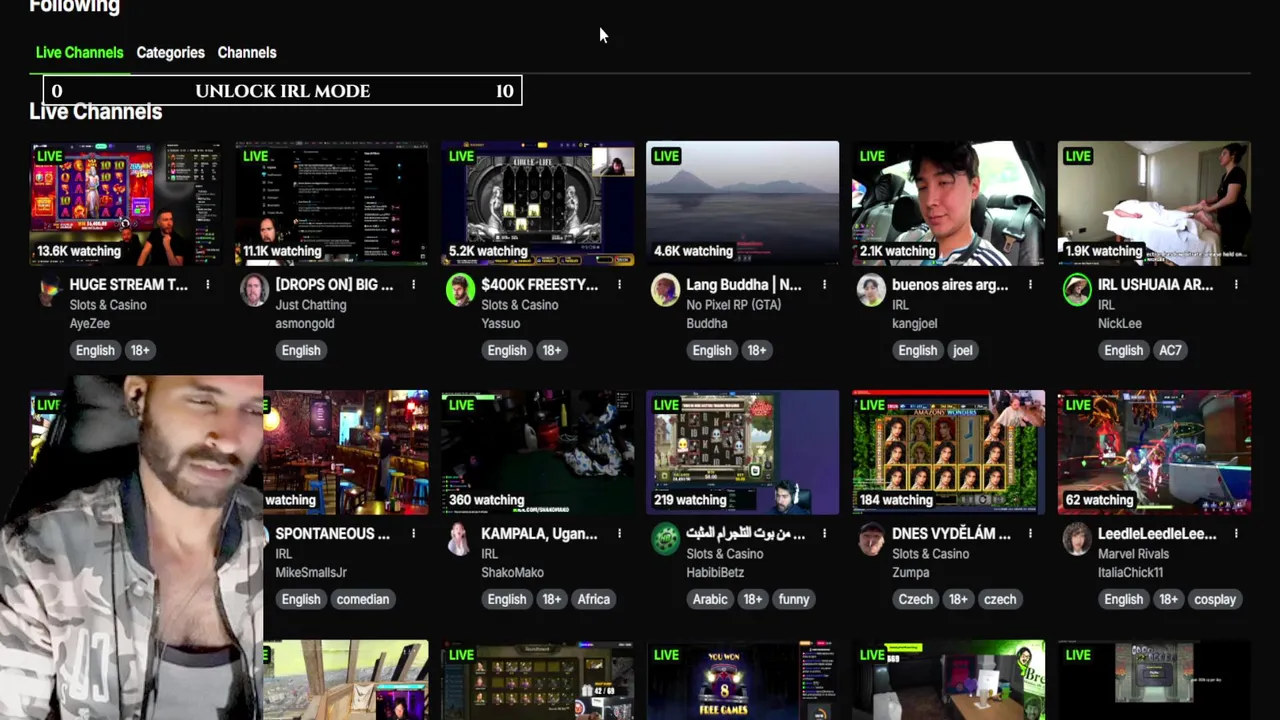Open the asmongold channel name link
The width and height of the screenshot is (1280, 720).
(306, 324)
